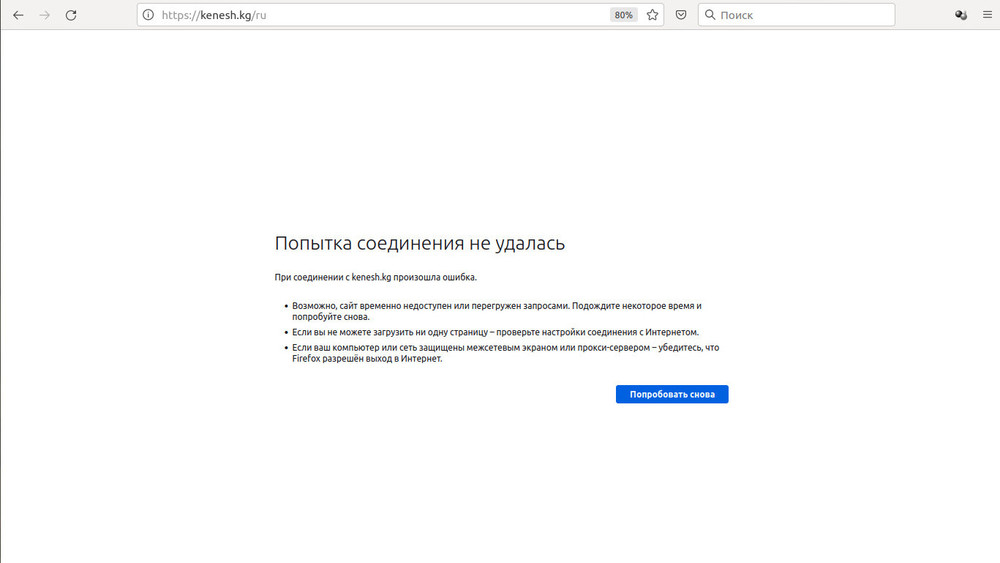Image resolution: width=1000 pixels, height=563 pixels.
Task: Save the page to Pocket
Action: point(681,15)
